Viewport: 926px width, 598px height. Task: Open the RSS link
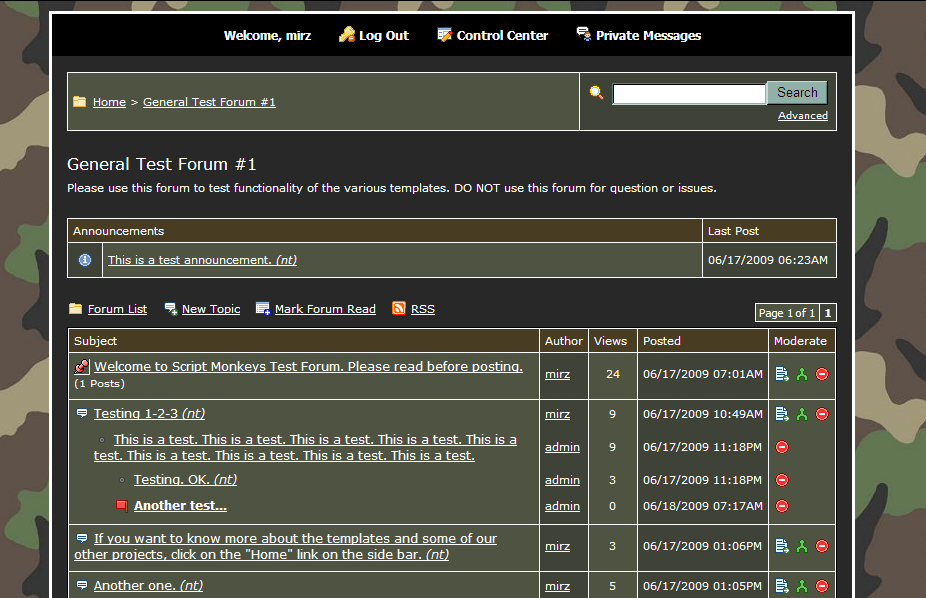(423, 309)
